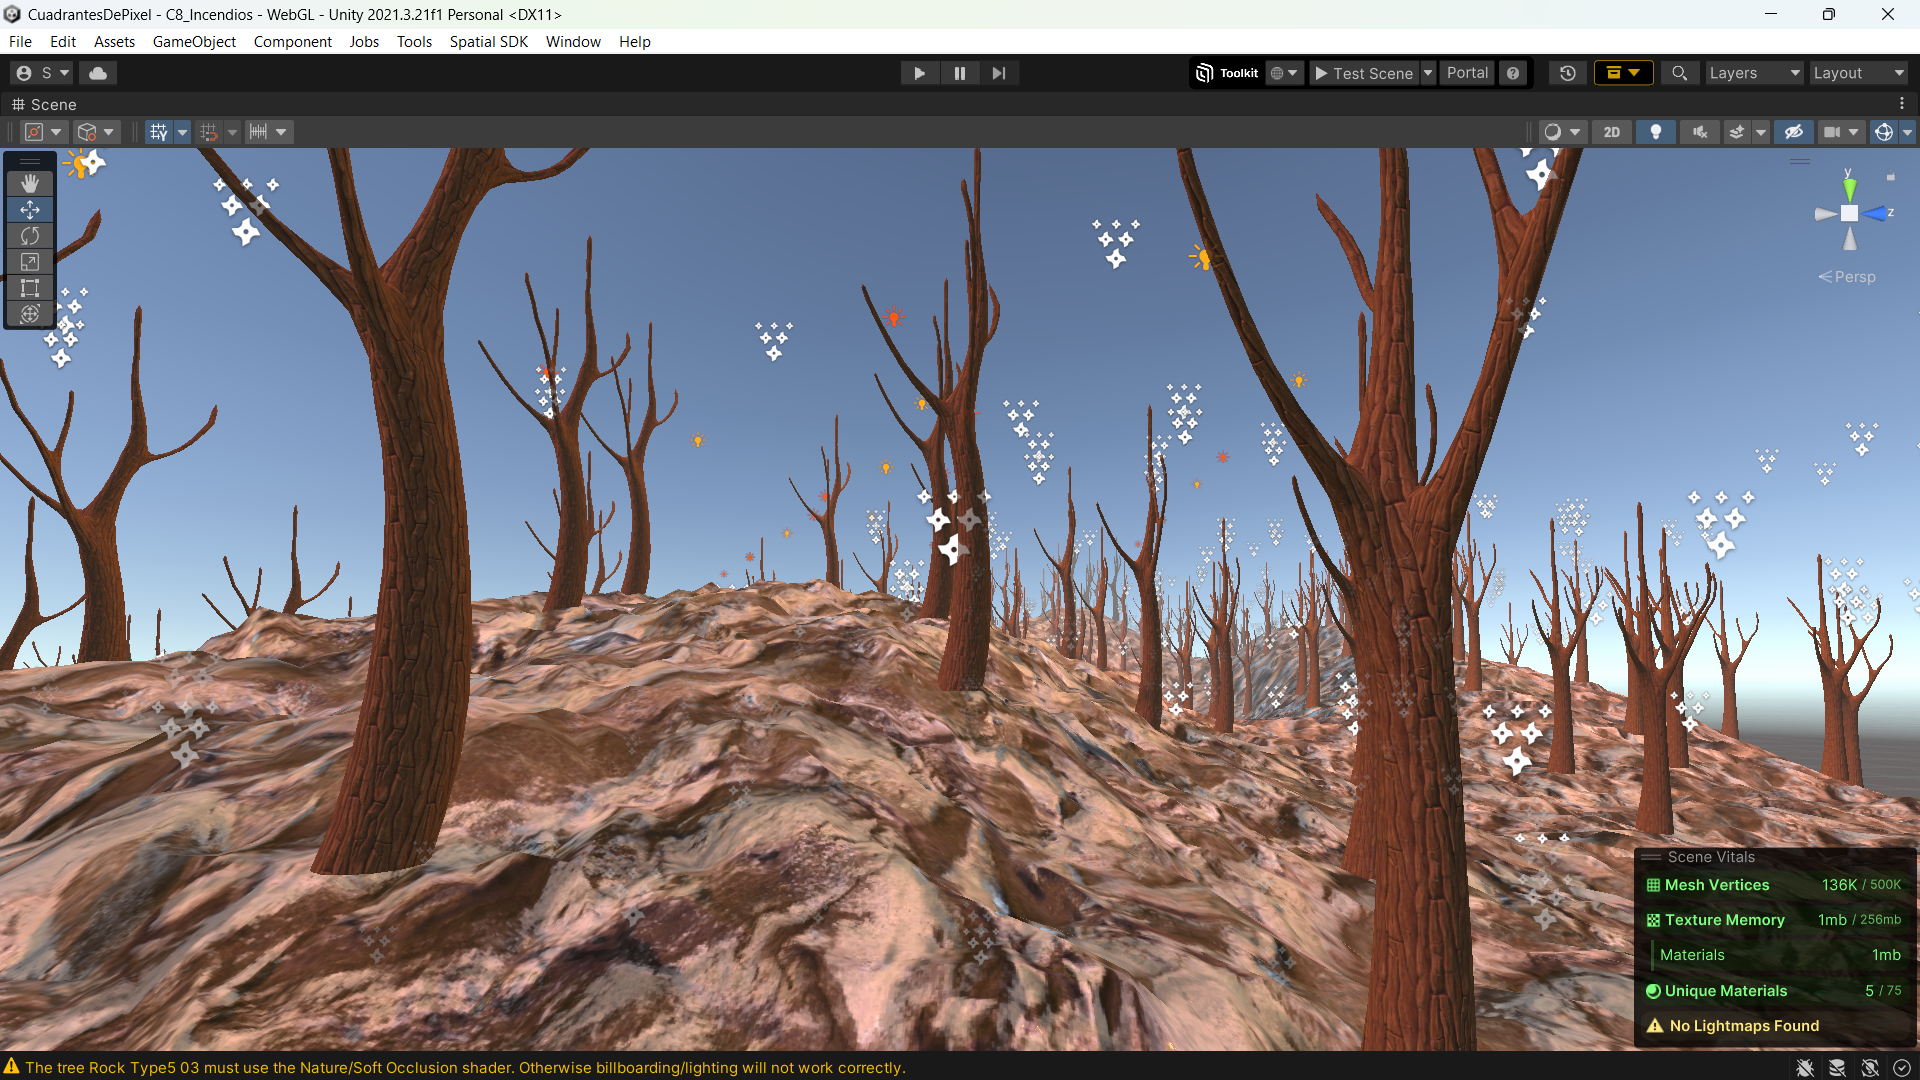The height and width of the screenshot is (1080, 1920).
Task: Select the Rotate tool
Action: [30, 236]
